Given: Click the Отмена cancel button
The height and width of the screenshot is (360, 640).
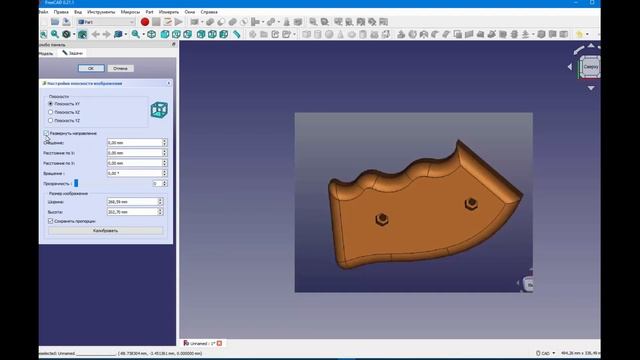Looking at the screenshot, I should pos(120,68).
